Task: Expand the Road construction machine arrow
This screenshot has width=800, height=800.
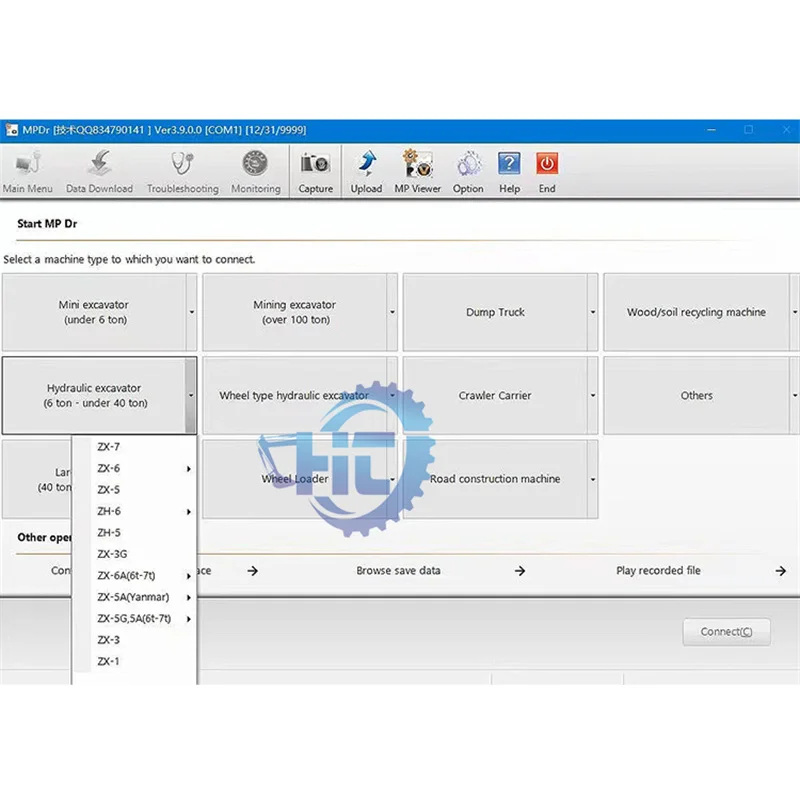Action: 593,479
